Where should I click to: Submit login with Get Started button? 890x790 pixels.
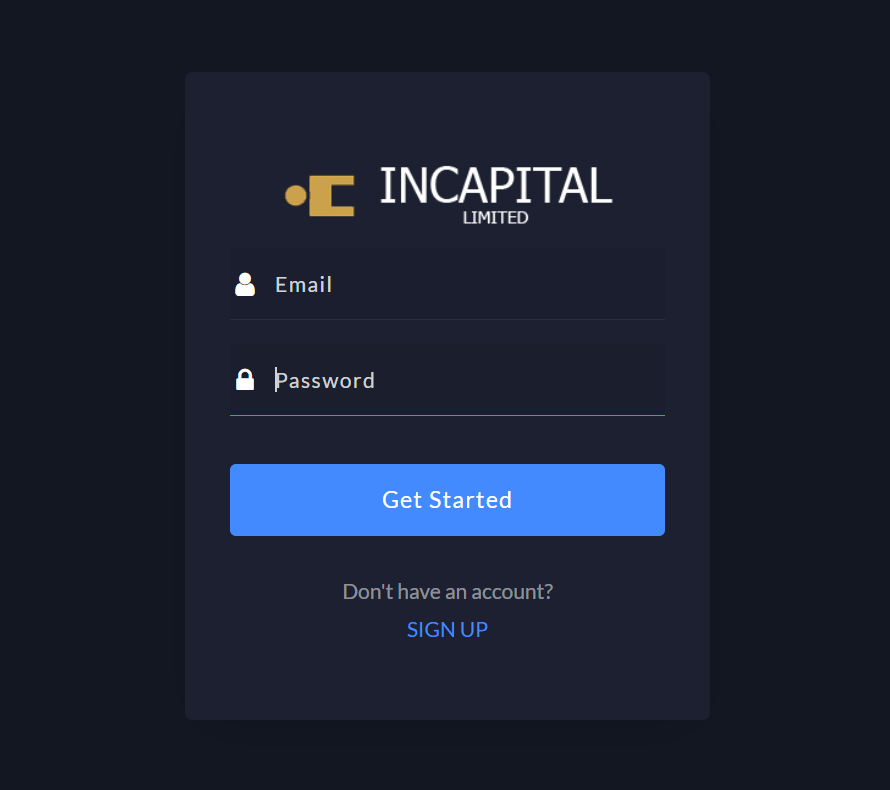(x=447, y=500)
